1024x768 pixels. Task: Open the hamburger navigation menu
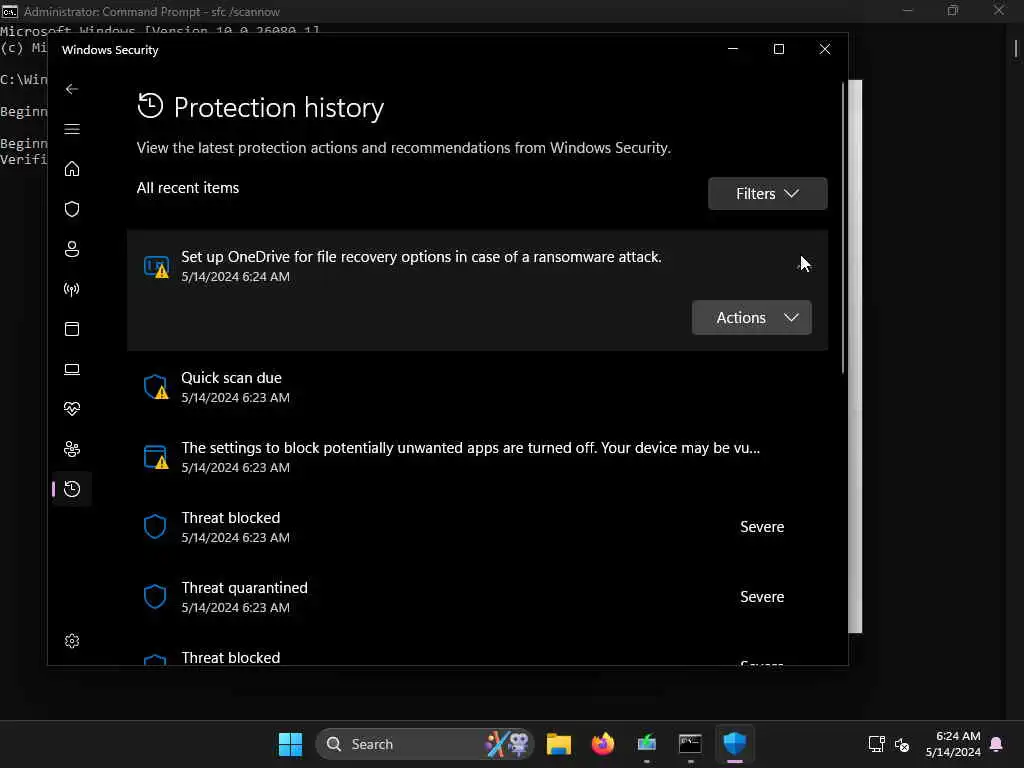tap(72, 129)
